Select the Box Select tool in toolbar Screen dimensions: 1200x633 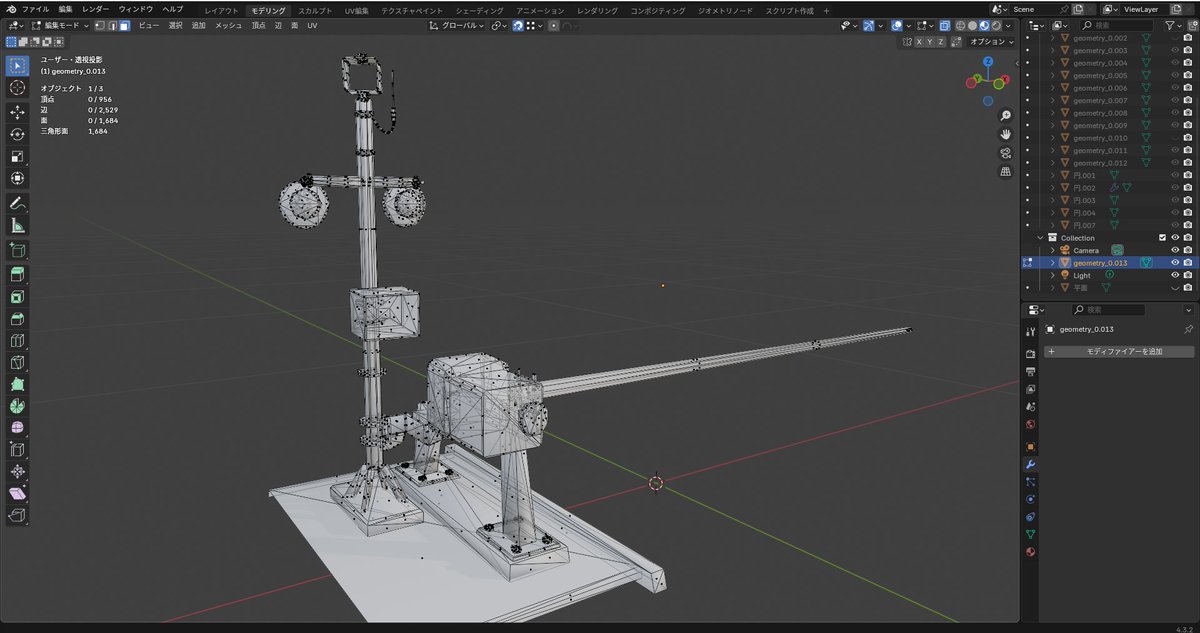coord(17,66)
